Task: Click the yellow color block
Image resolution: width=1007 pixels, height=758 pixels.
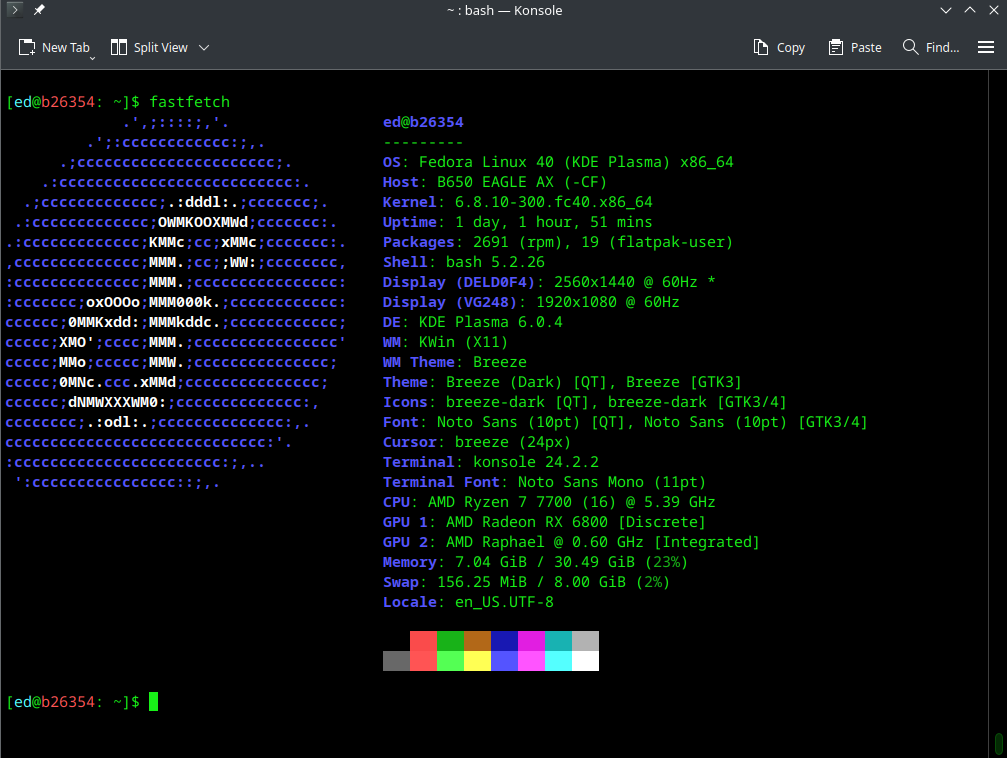Action: [x=477, y=661]
